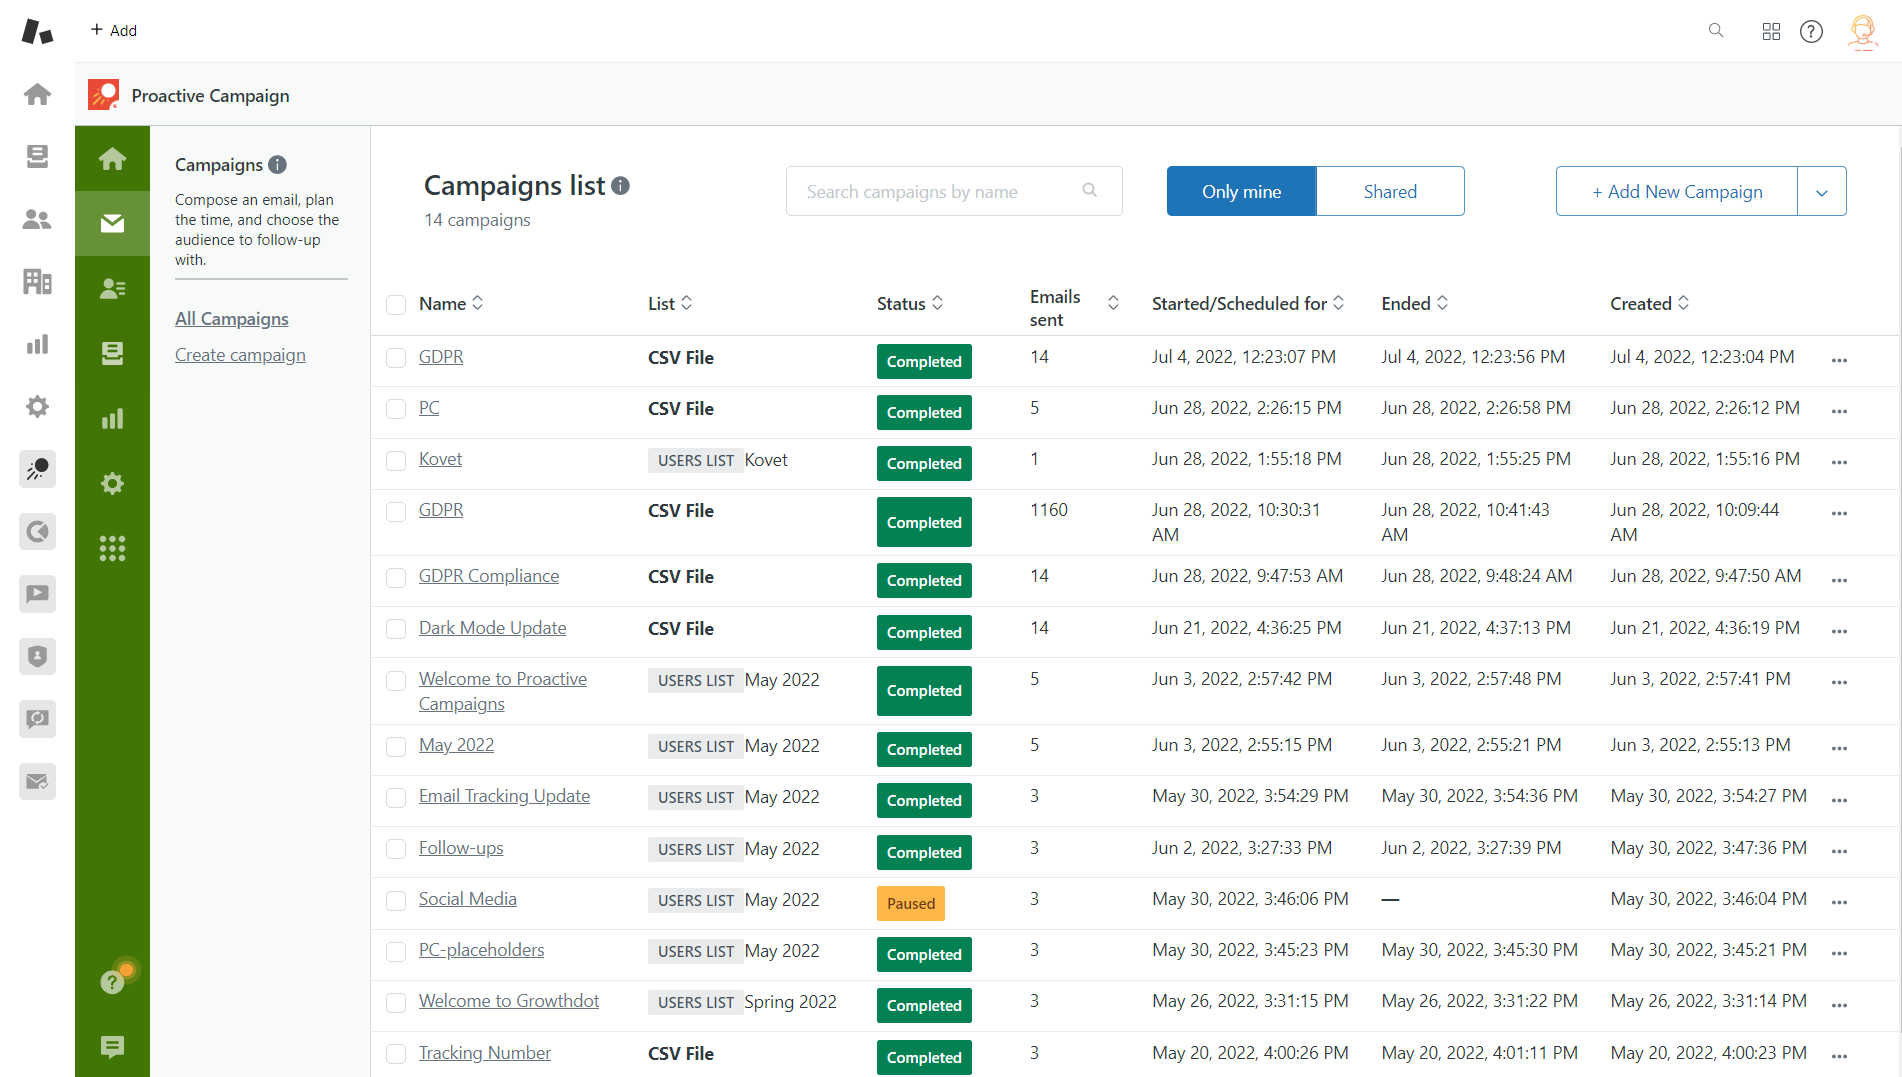The height and width of the screenshot is (1077, 1902).
Task: Open the Home dashboard from the sidebar
Action: pos(37,93)
